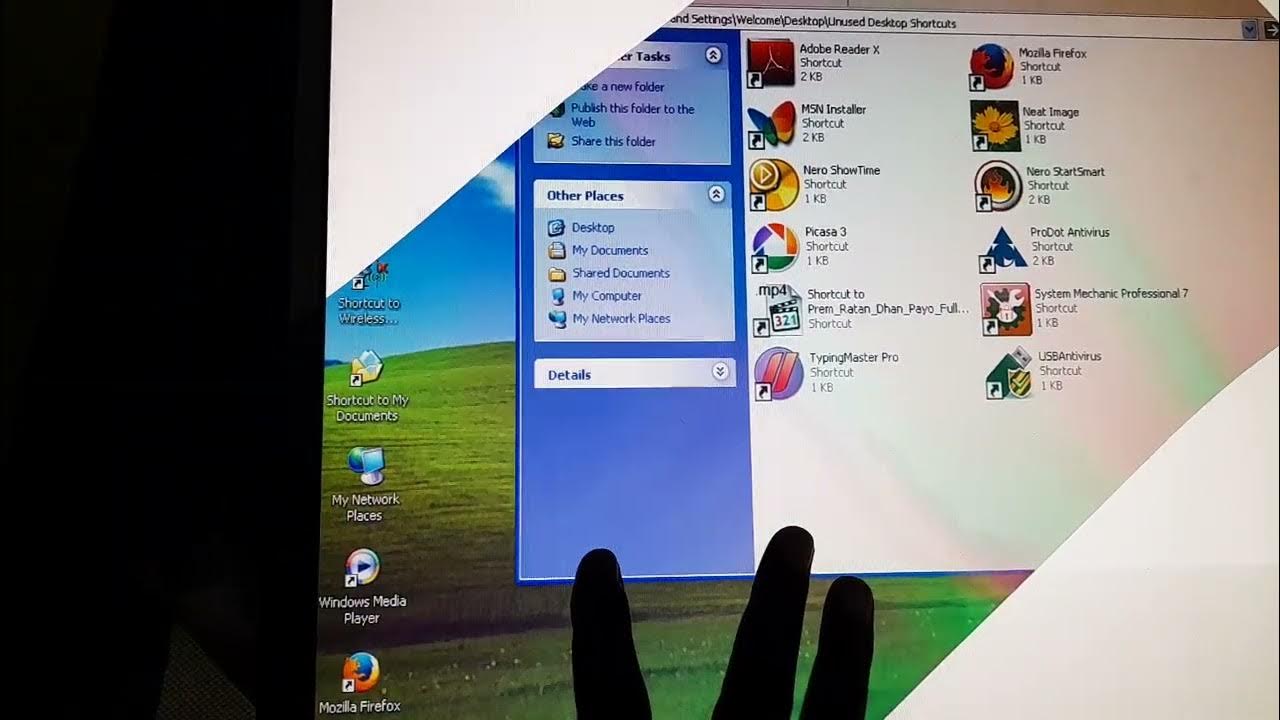The height and width of the screenshot is (720, 1280).
Task: Select the USBAntivirus shortcut icon
Action: click(x=1009, y=373)
